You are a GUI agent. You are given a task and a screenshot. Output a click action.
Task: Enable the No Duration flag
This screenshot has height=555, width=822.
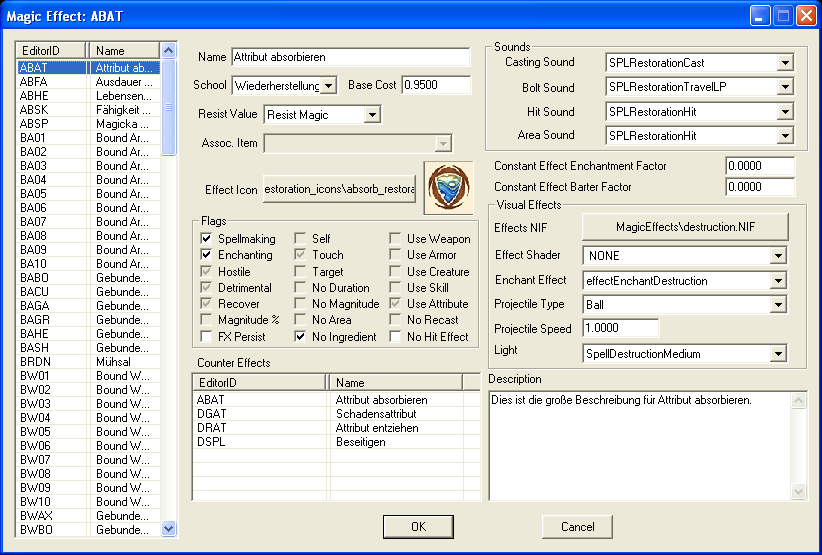[x=300, y=288]
